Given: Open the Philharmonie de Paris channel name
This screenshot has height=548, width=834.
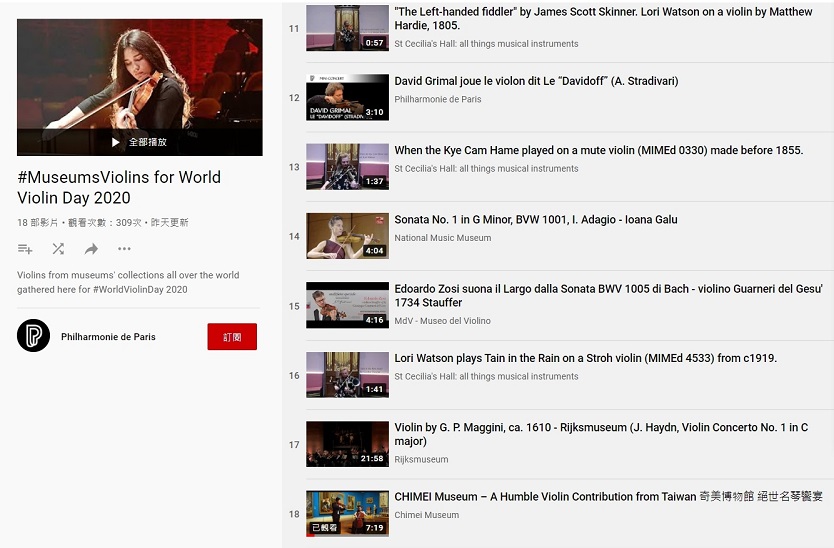Looking at the screenshot, I should (109, 337).
